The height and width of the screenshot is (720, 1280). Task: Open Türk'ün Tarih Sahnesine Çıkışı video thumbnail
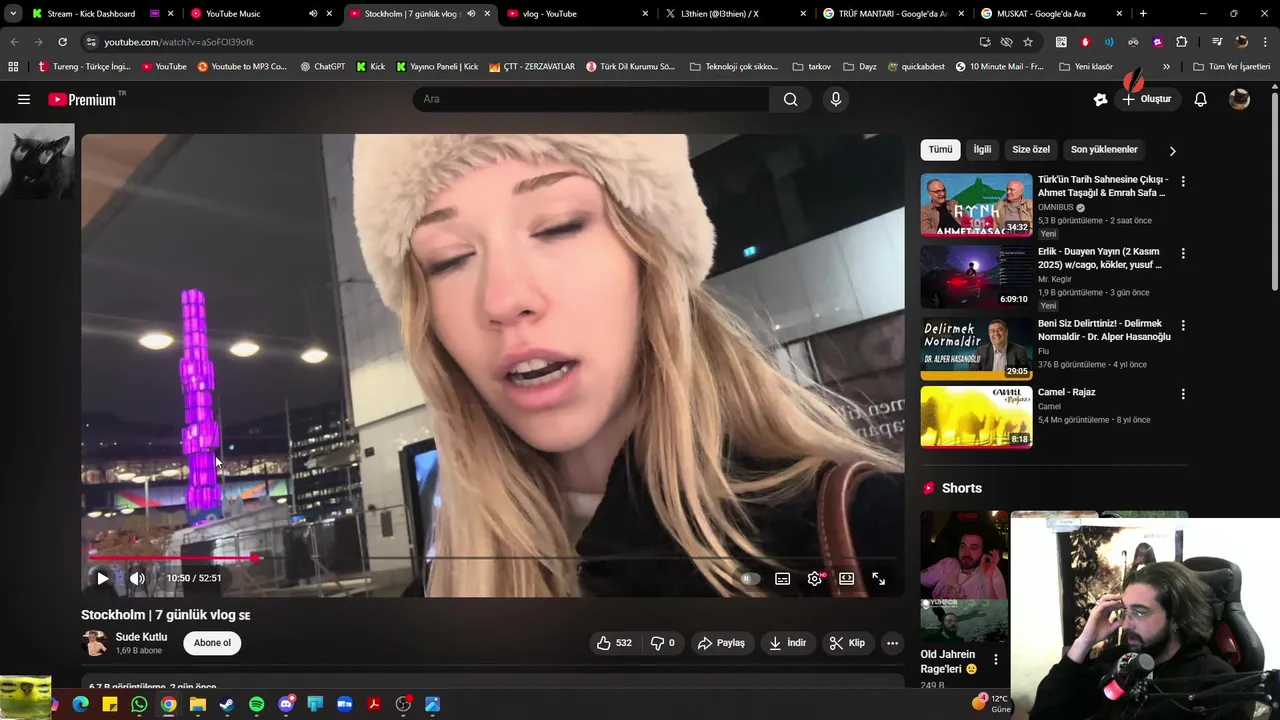pyautogui.click(x=976, y=205)
